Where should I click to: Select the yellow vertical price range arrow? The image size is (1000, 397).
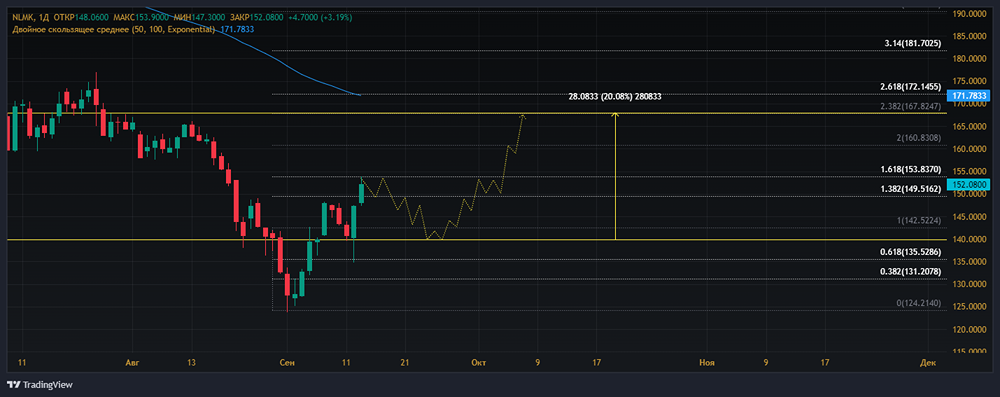point(615,176)
